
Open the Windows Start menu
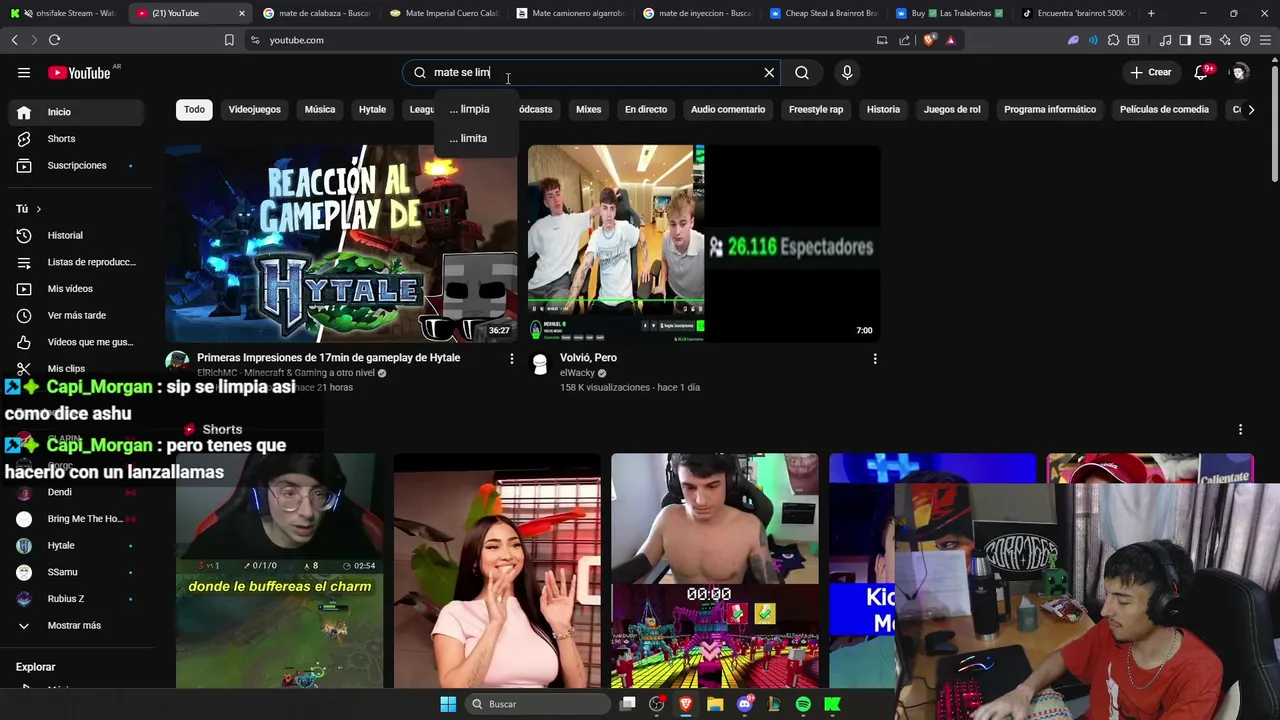[x=448, y=704]
